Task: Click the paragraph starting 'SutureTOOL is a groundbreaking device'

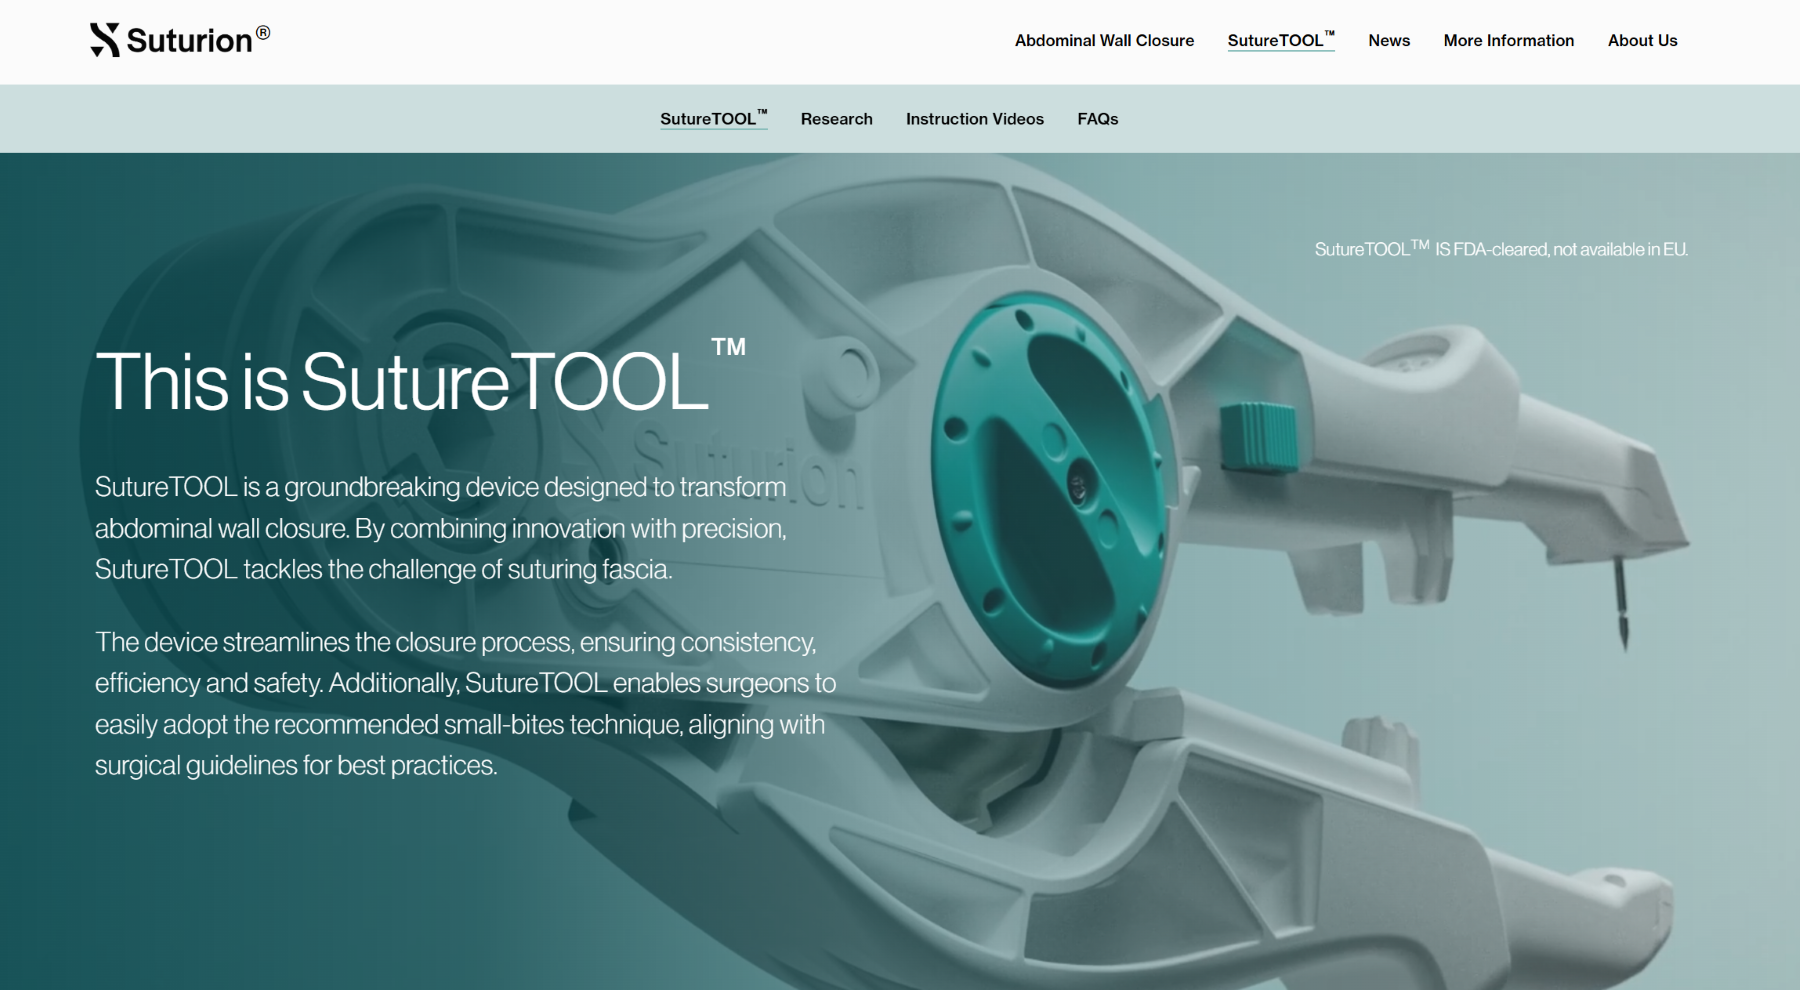Action: click(x=441, y=528)
